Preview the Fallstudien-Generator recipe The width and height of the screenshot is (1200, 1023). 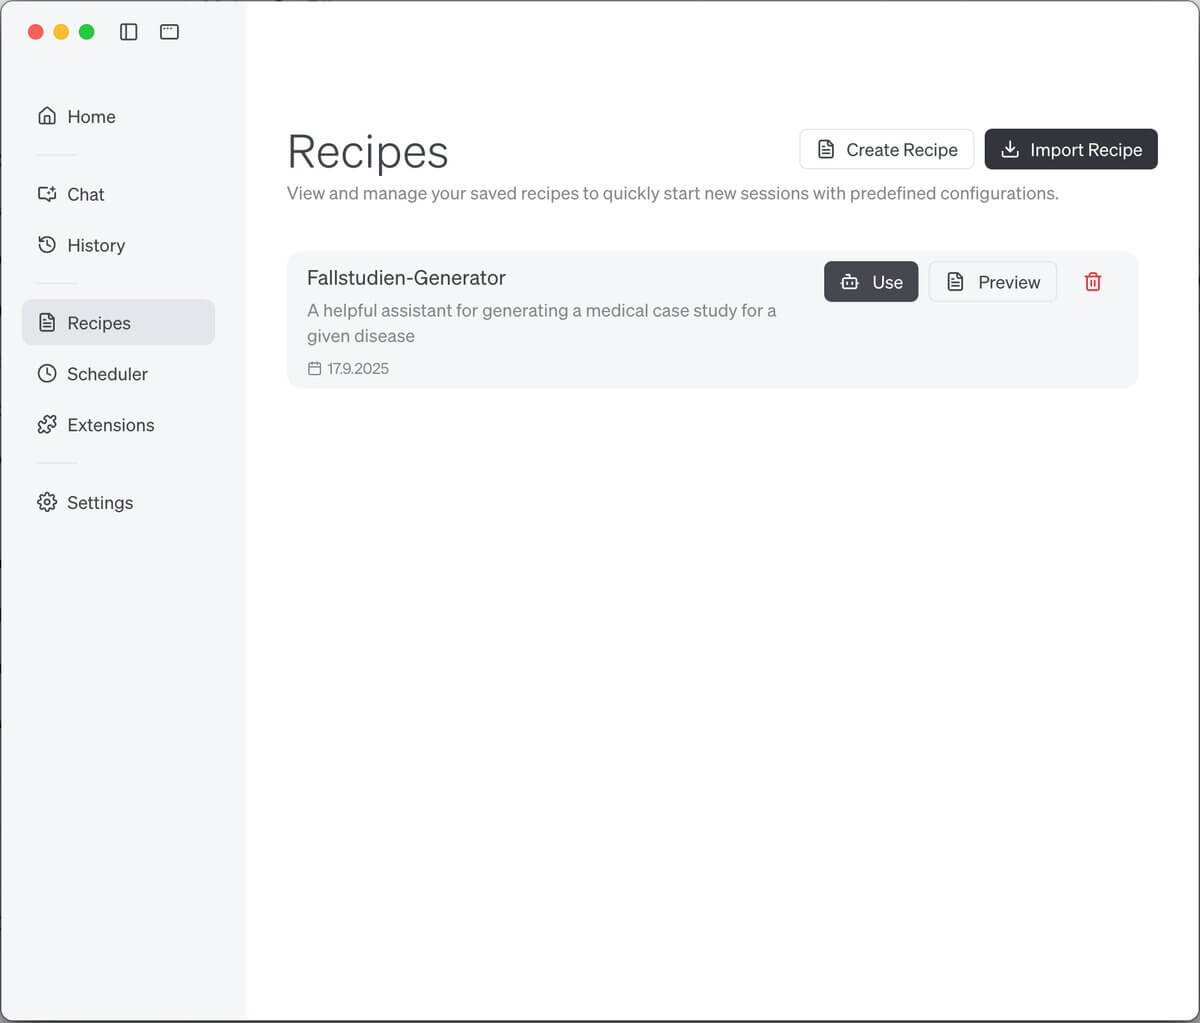click(992, 281)
